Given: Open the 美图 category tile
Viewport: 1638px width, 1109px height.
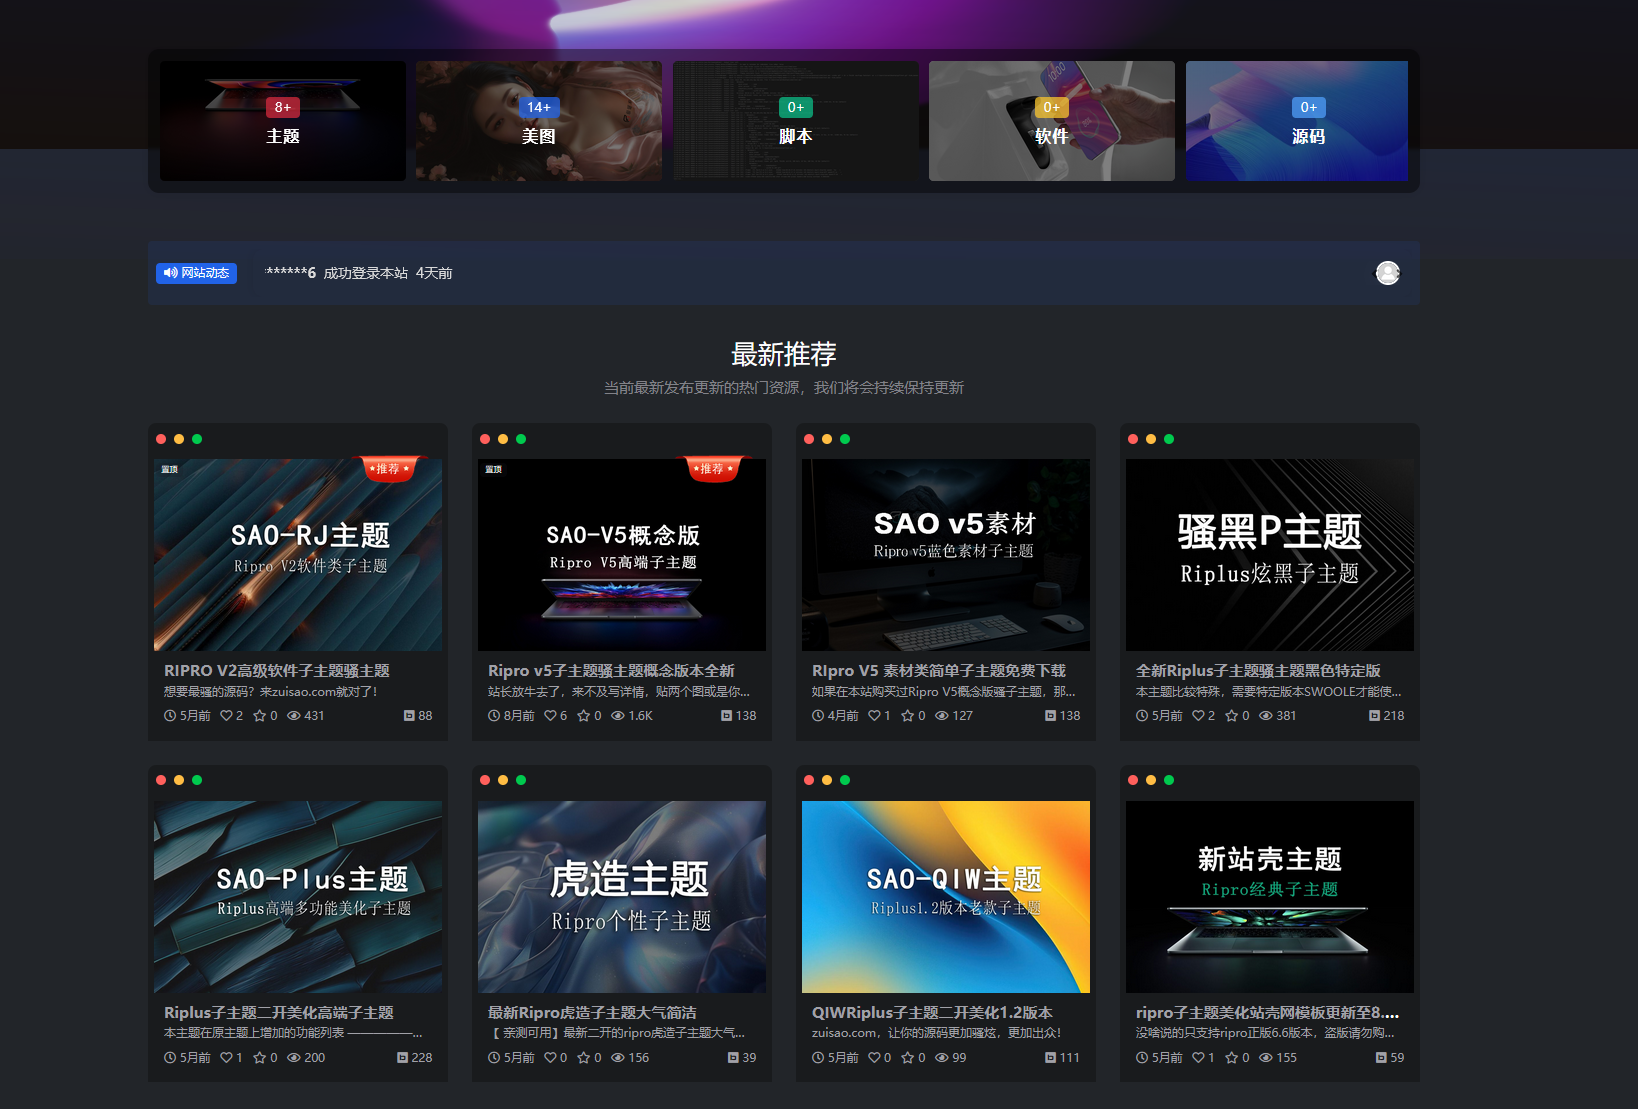Looking at the screenshot, I should pyautogui.click(x=539, y=121).
